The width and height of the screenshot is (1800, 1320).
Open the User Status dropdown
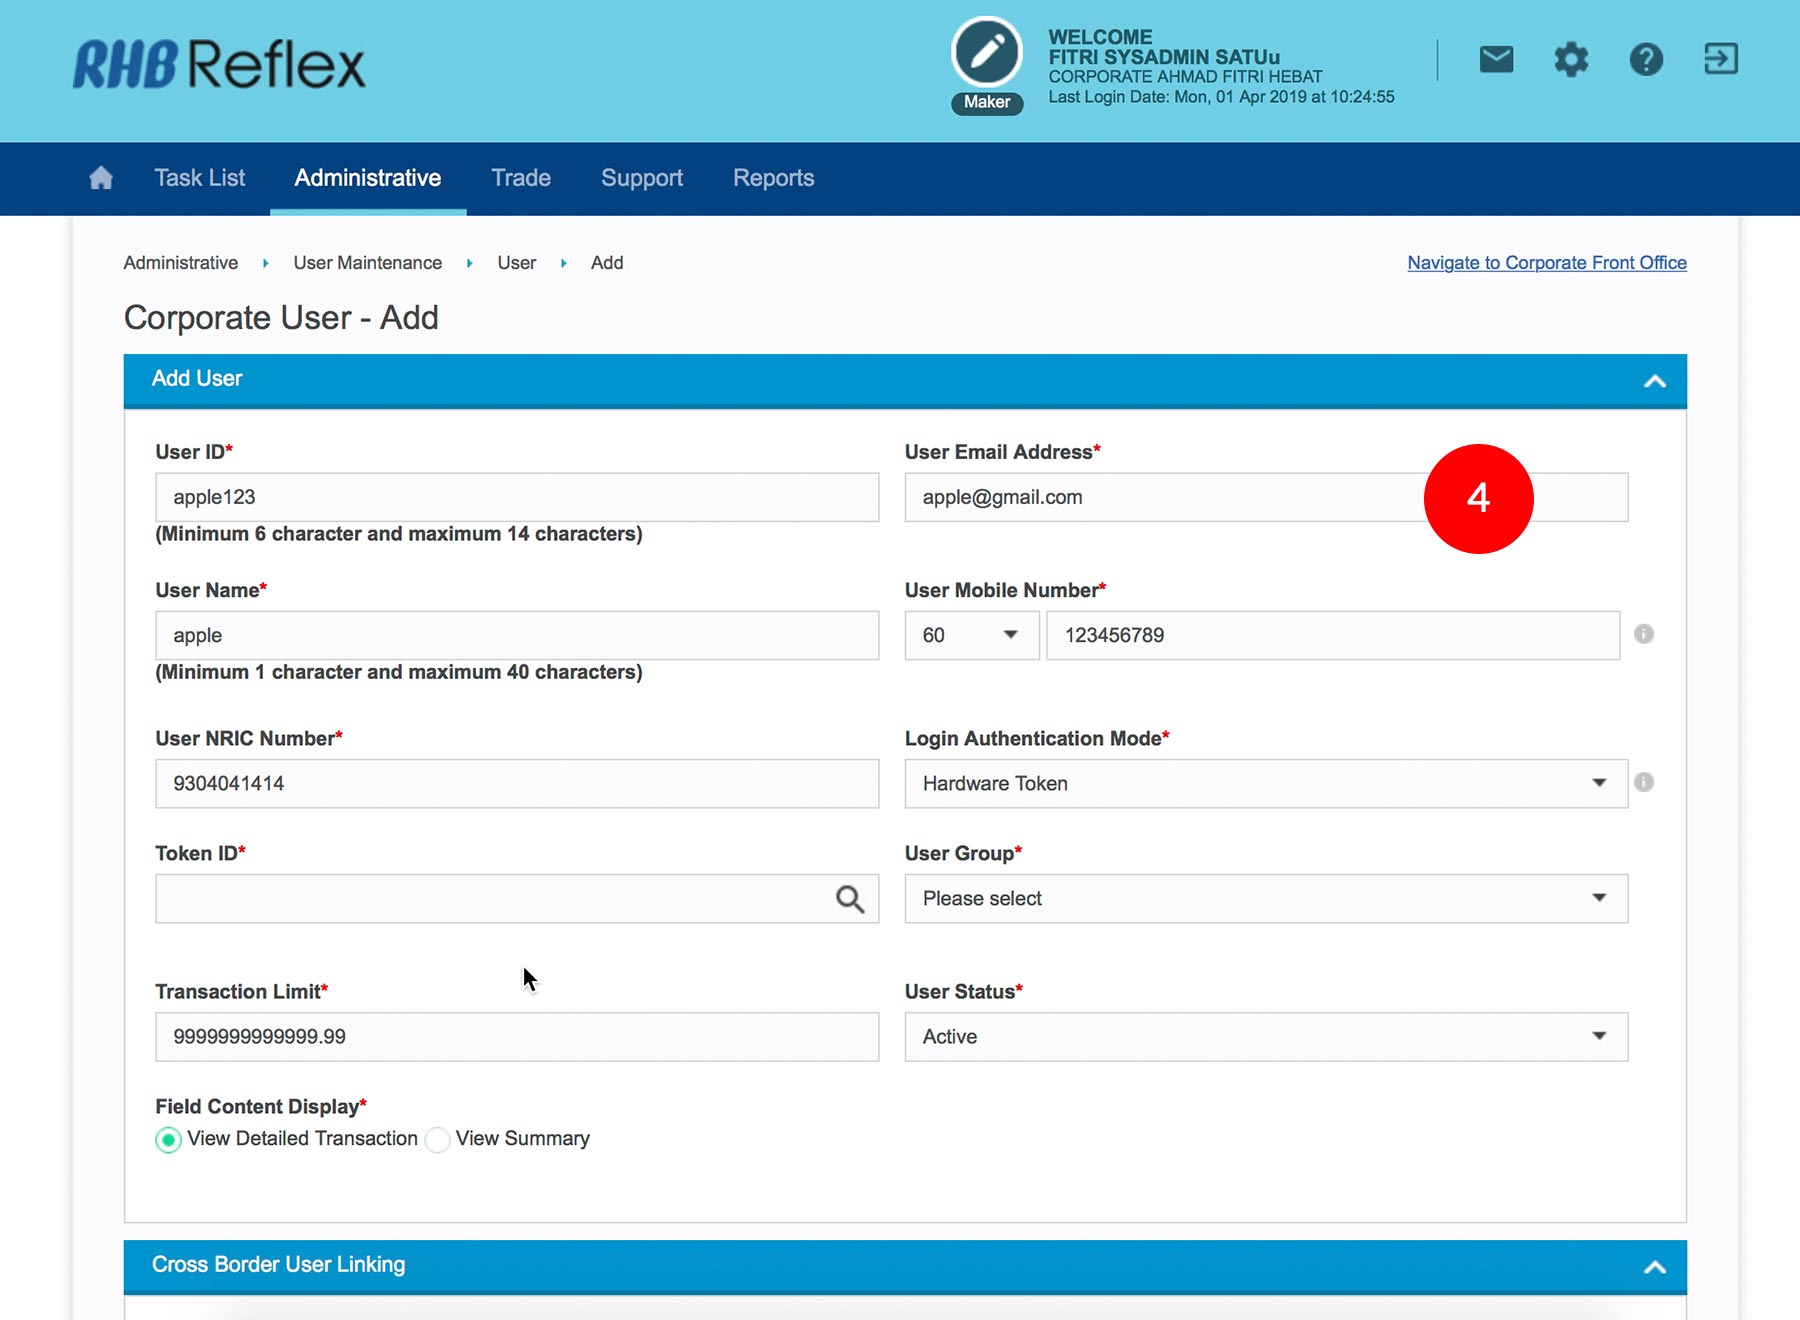coord(1266,1037)
